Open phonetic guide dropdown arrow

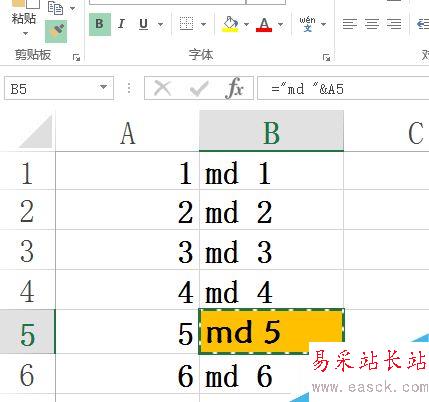323,24
